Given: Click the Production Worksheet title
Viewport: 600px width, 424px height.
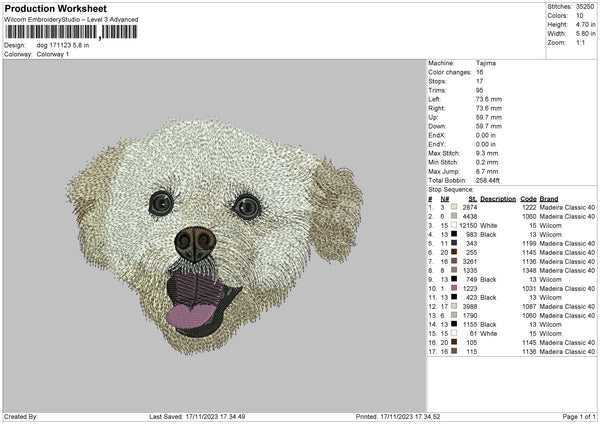Looking at the screenshot, I should [56, 9].
